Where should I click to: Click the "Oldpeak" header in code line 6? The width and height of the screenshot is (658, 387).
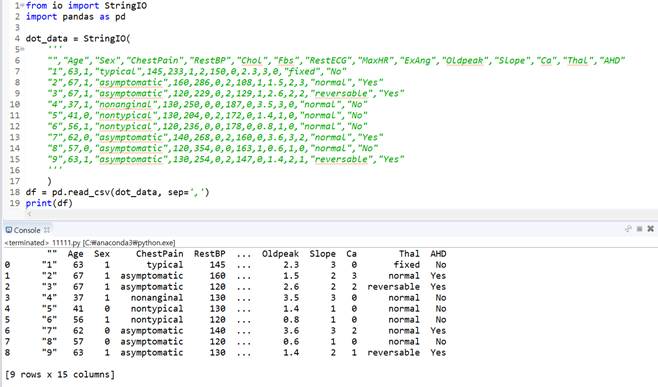pos(465,60)
